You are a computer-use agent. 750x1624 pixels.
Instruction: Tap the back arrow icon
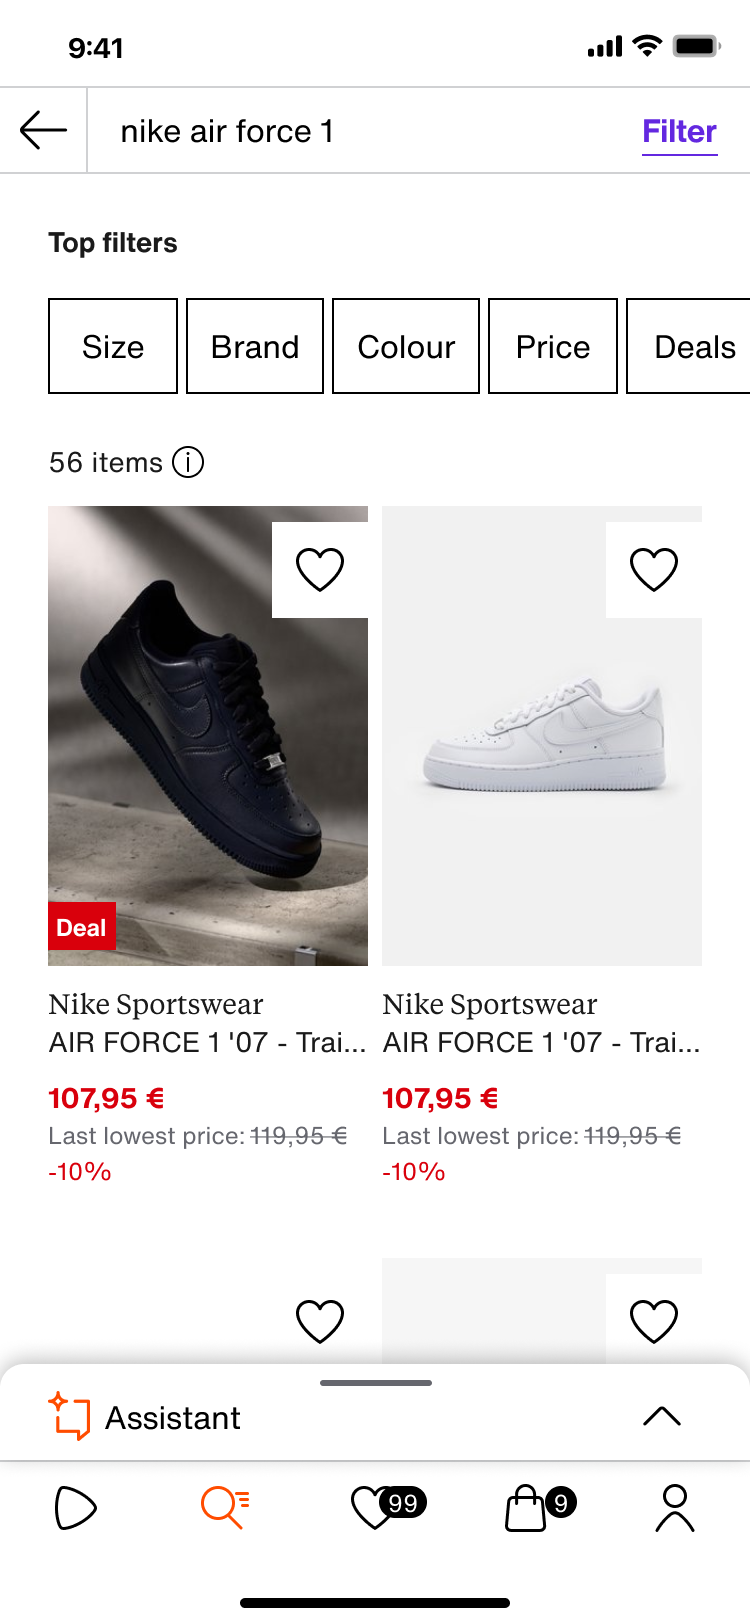[43, 130]
